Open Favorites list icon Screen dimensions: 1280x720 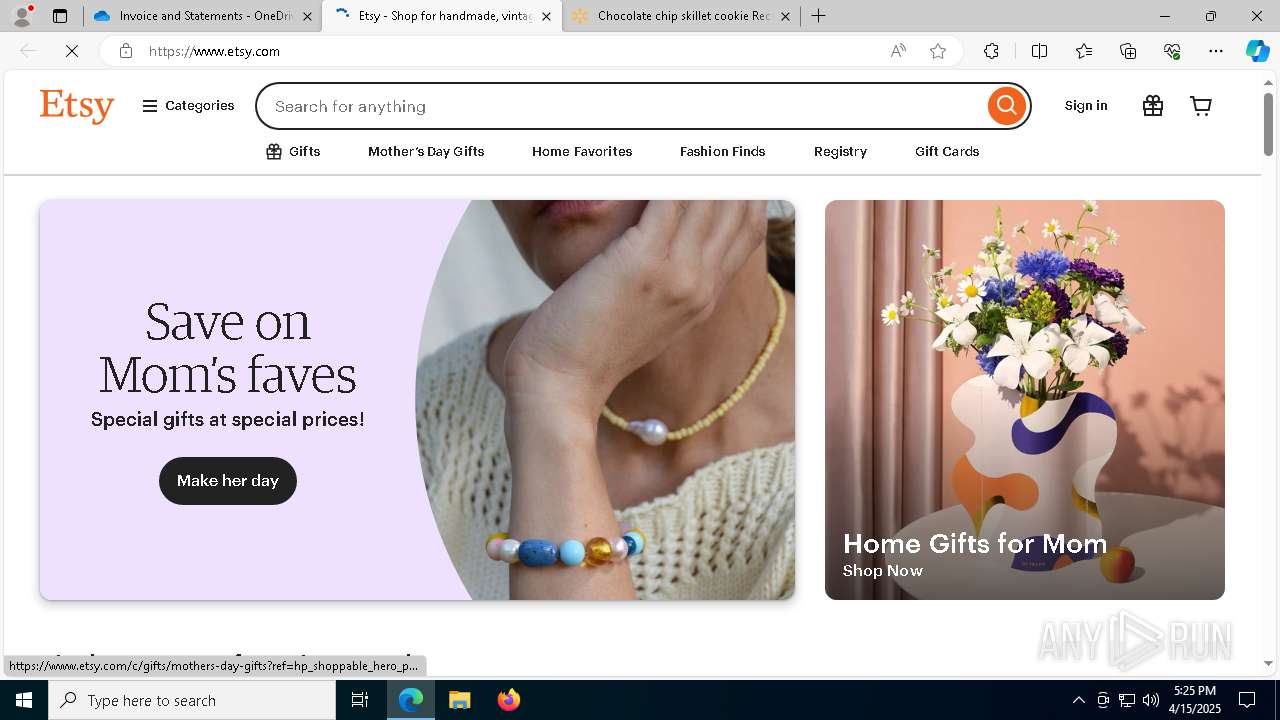click(x=1084, y=51)
